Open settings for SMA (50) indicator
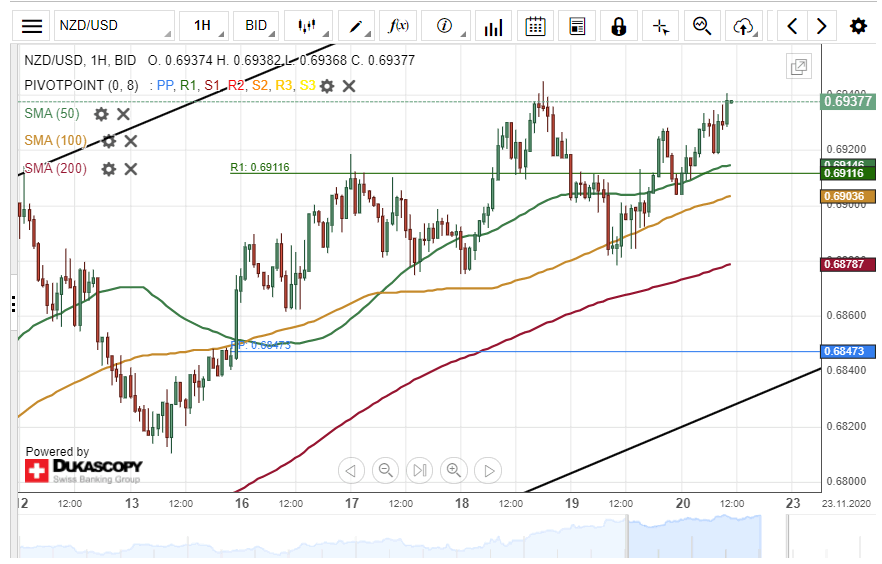This screenshot has width=882, height=564. [x=101, y=114]
